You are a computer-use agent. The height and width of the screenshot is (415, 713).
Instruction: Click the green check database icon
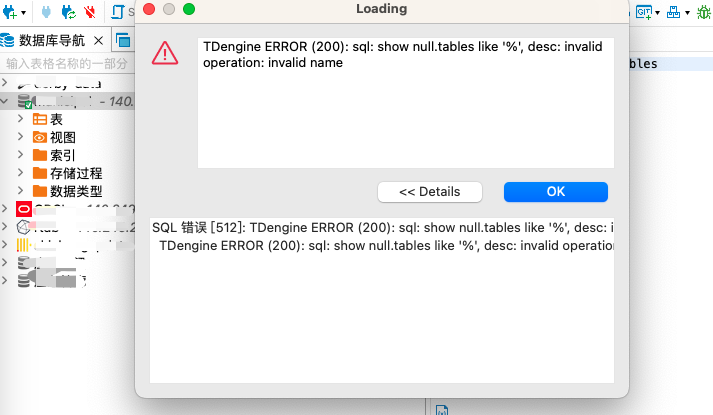click(25, 101)
